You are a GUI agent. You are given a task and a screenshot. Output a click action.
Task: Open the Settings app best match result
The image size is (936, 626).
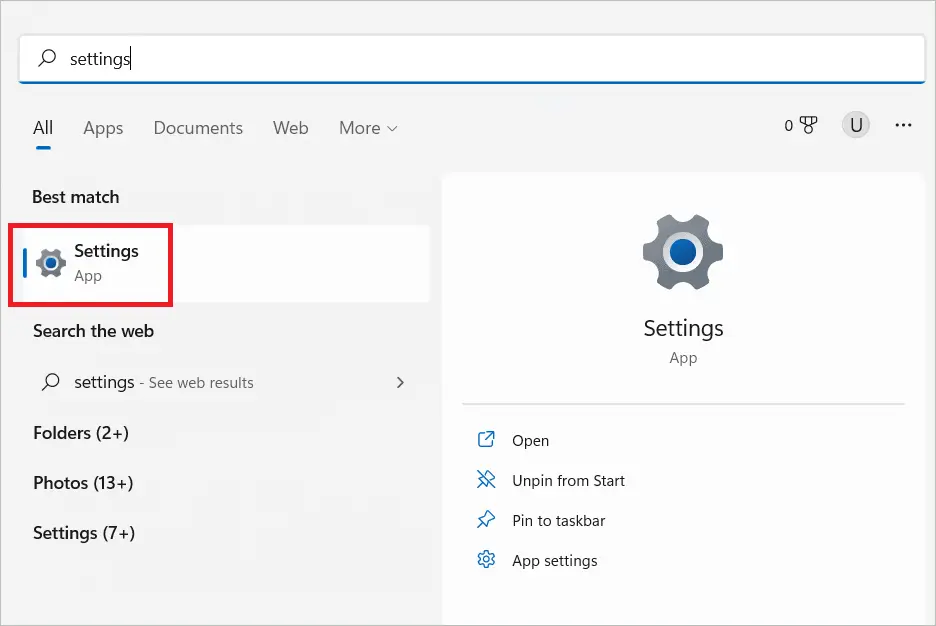[x=220, y=264]
